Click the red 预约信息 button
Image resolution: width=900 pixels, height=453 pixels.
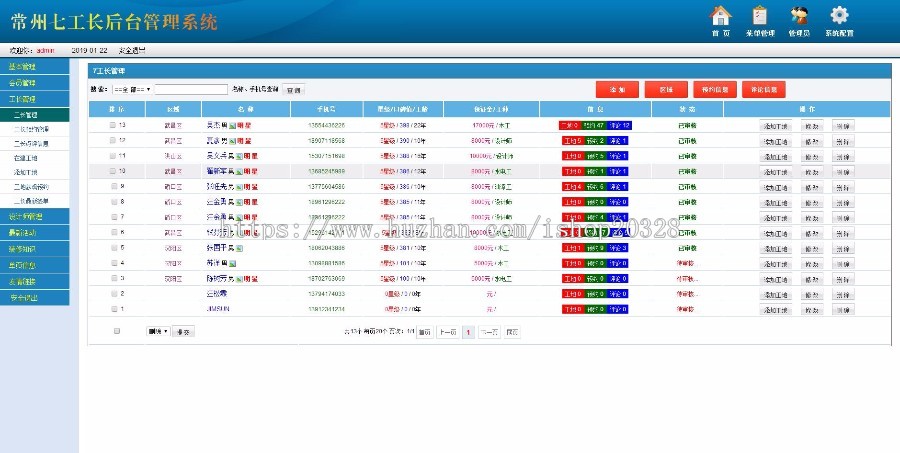coord(715,90)
